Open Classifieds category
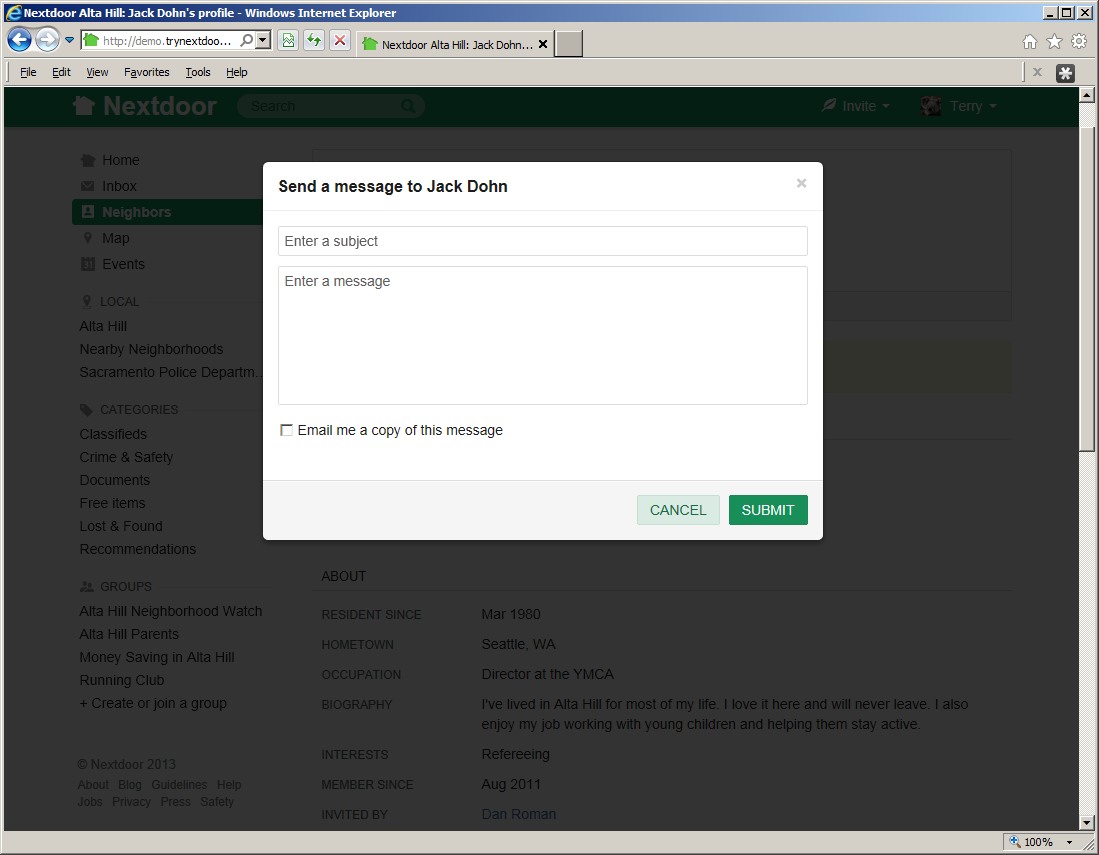Viewport: 1099px width, 855px height. point(113,434)
